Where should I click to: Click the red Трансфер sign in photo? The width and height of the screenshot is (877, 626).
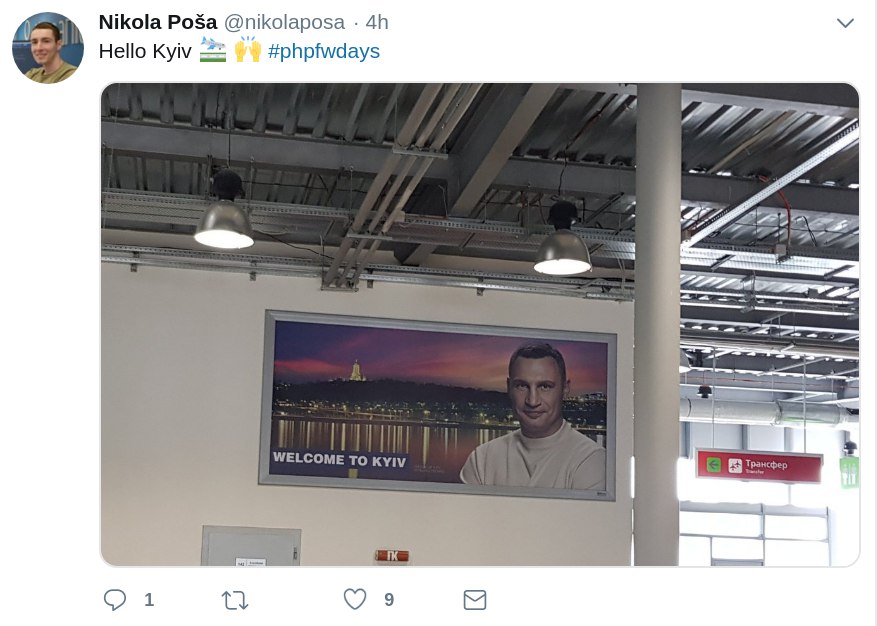coord(758,465)
